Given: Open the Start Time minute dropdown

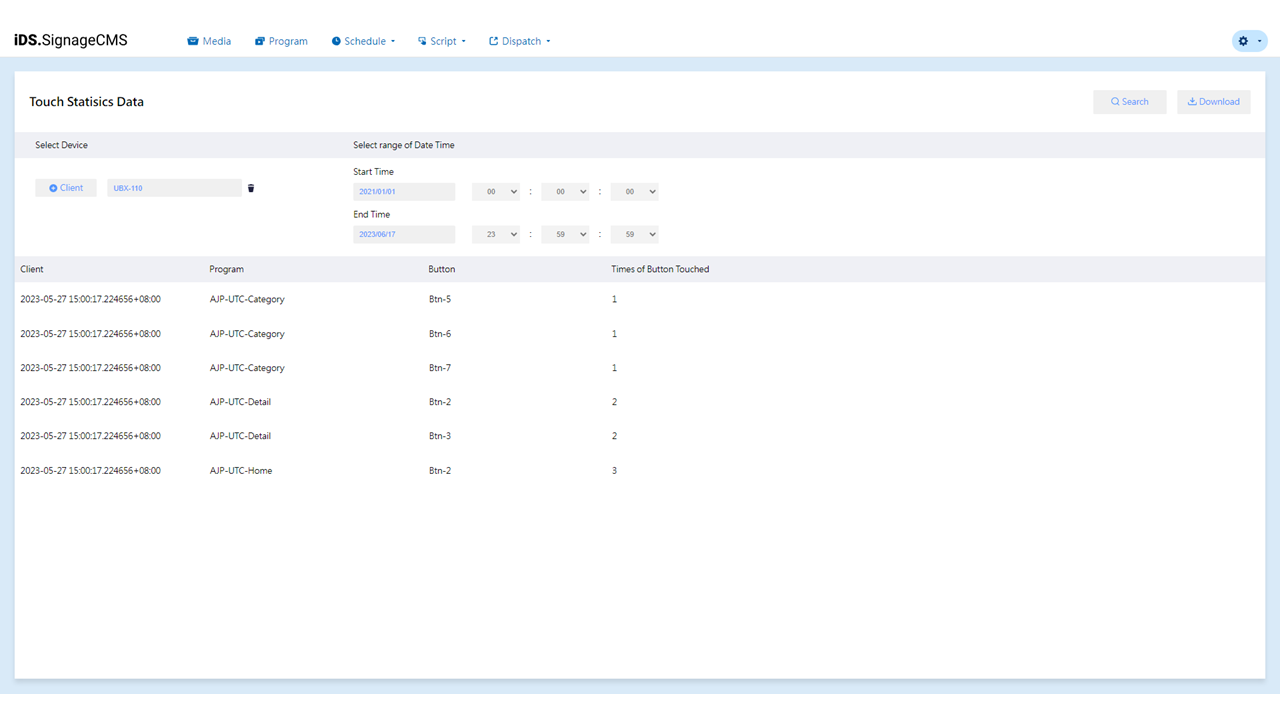Looking at the screenshot, I should [565, 192].
